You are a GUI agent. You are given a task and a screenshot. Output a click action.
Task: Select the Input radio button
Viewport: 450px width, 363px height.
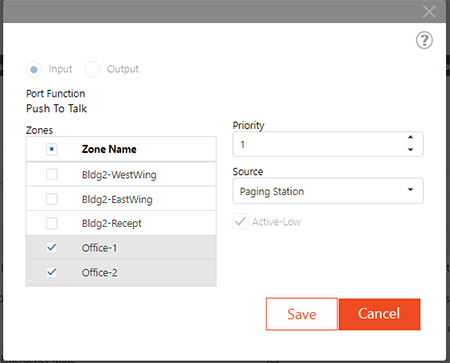point(34,69)
